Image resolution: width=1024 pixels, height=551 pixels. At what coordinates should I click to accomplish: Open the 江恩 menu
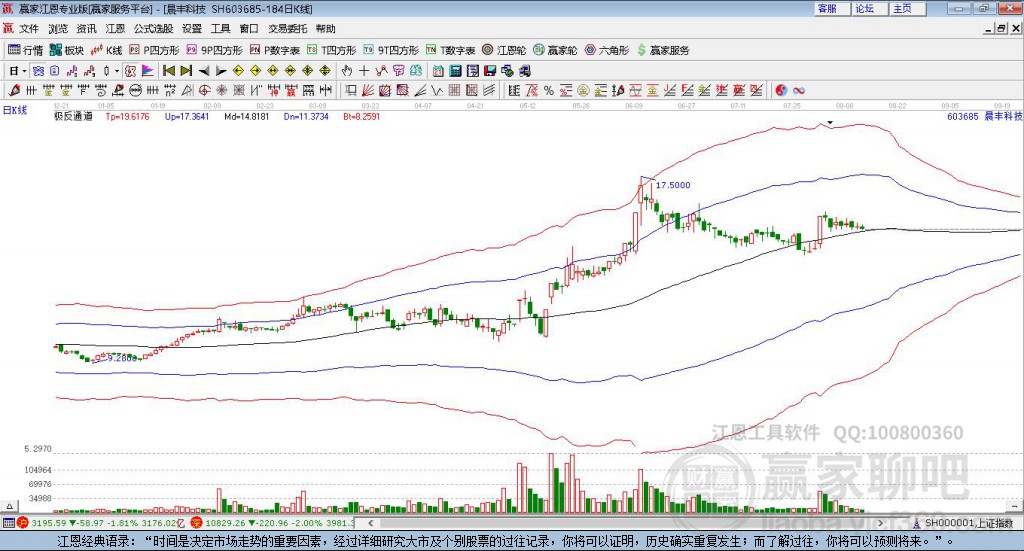pyautogui.click(x=115, y=29)
